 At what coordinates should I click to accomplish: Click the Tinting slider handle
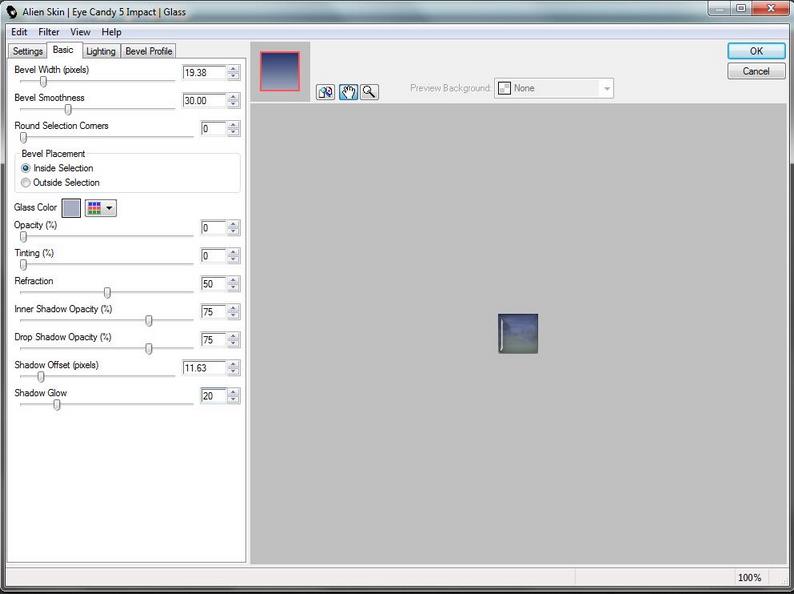tap(23, 265)
